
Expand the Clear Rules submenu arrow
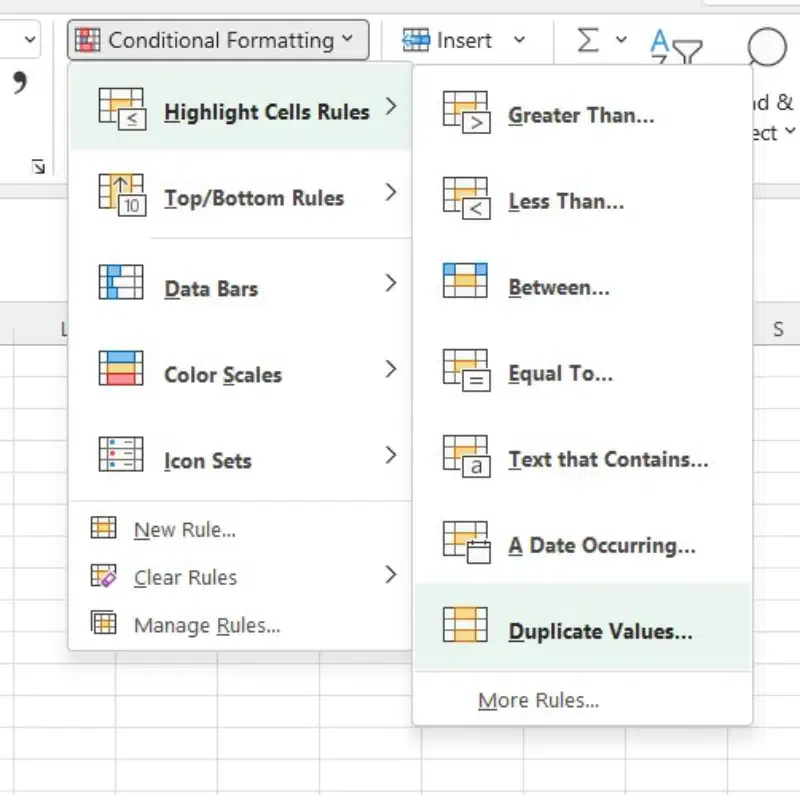click(390, 575)
